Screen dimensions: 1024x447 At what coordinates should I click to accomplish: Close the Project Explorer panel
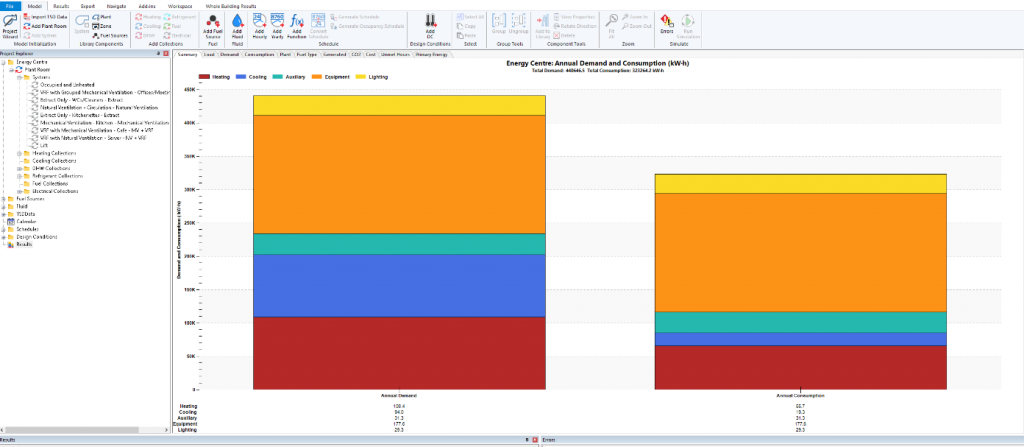166,54
